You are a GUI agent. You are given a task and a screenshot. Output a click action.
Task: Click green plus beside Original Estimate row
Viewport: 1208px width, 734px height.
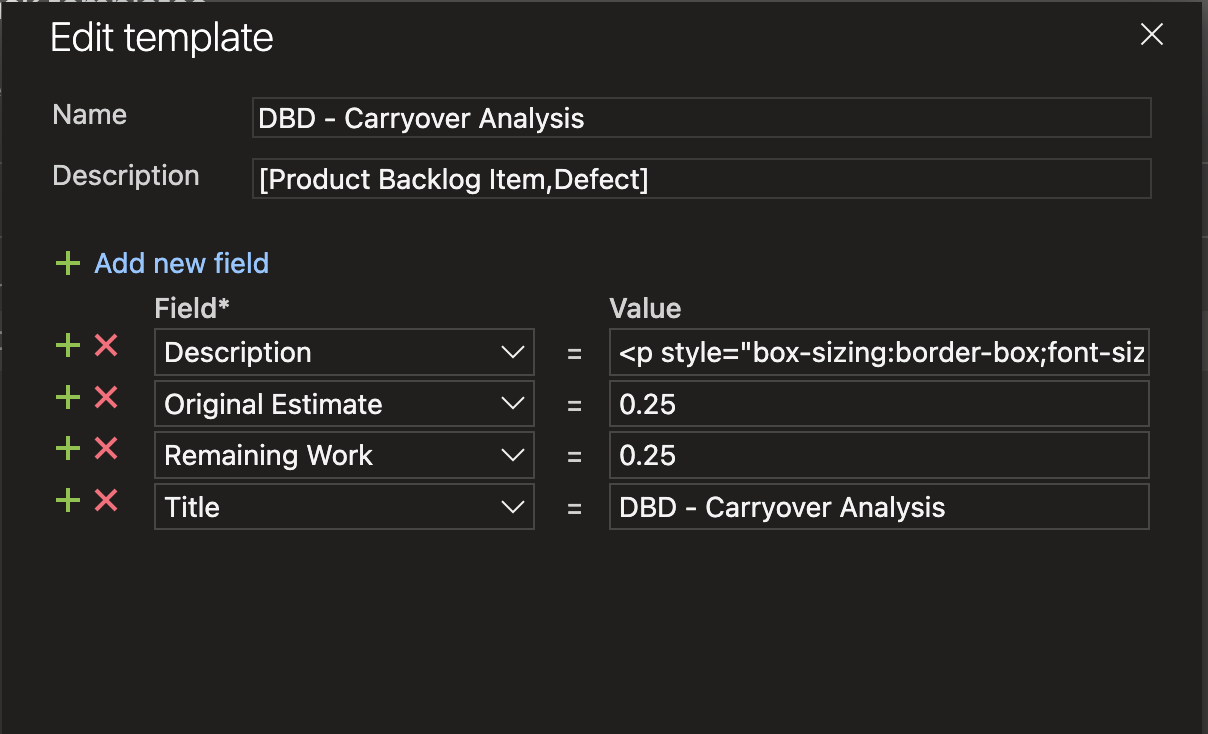(x=67, y=398)
